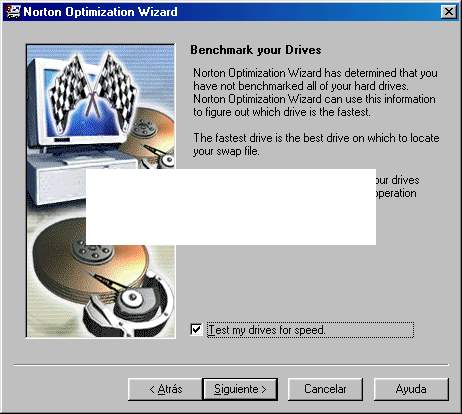
Task: Click the 'Norton Optimization Wizard has determined' paragraph
Action: click(315, 92)
